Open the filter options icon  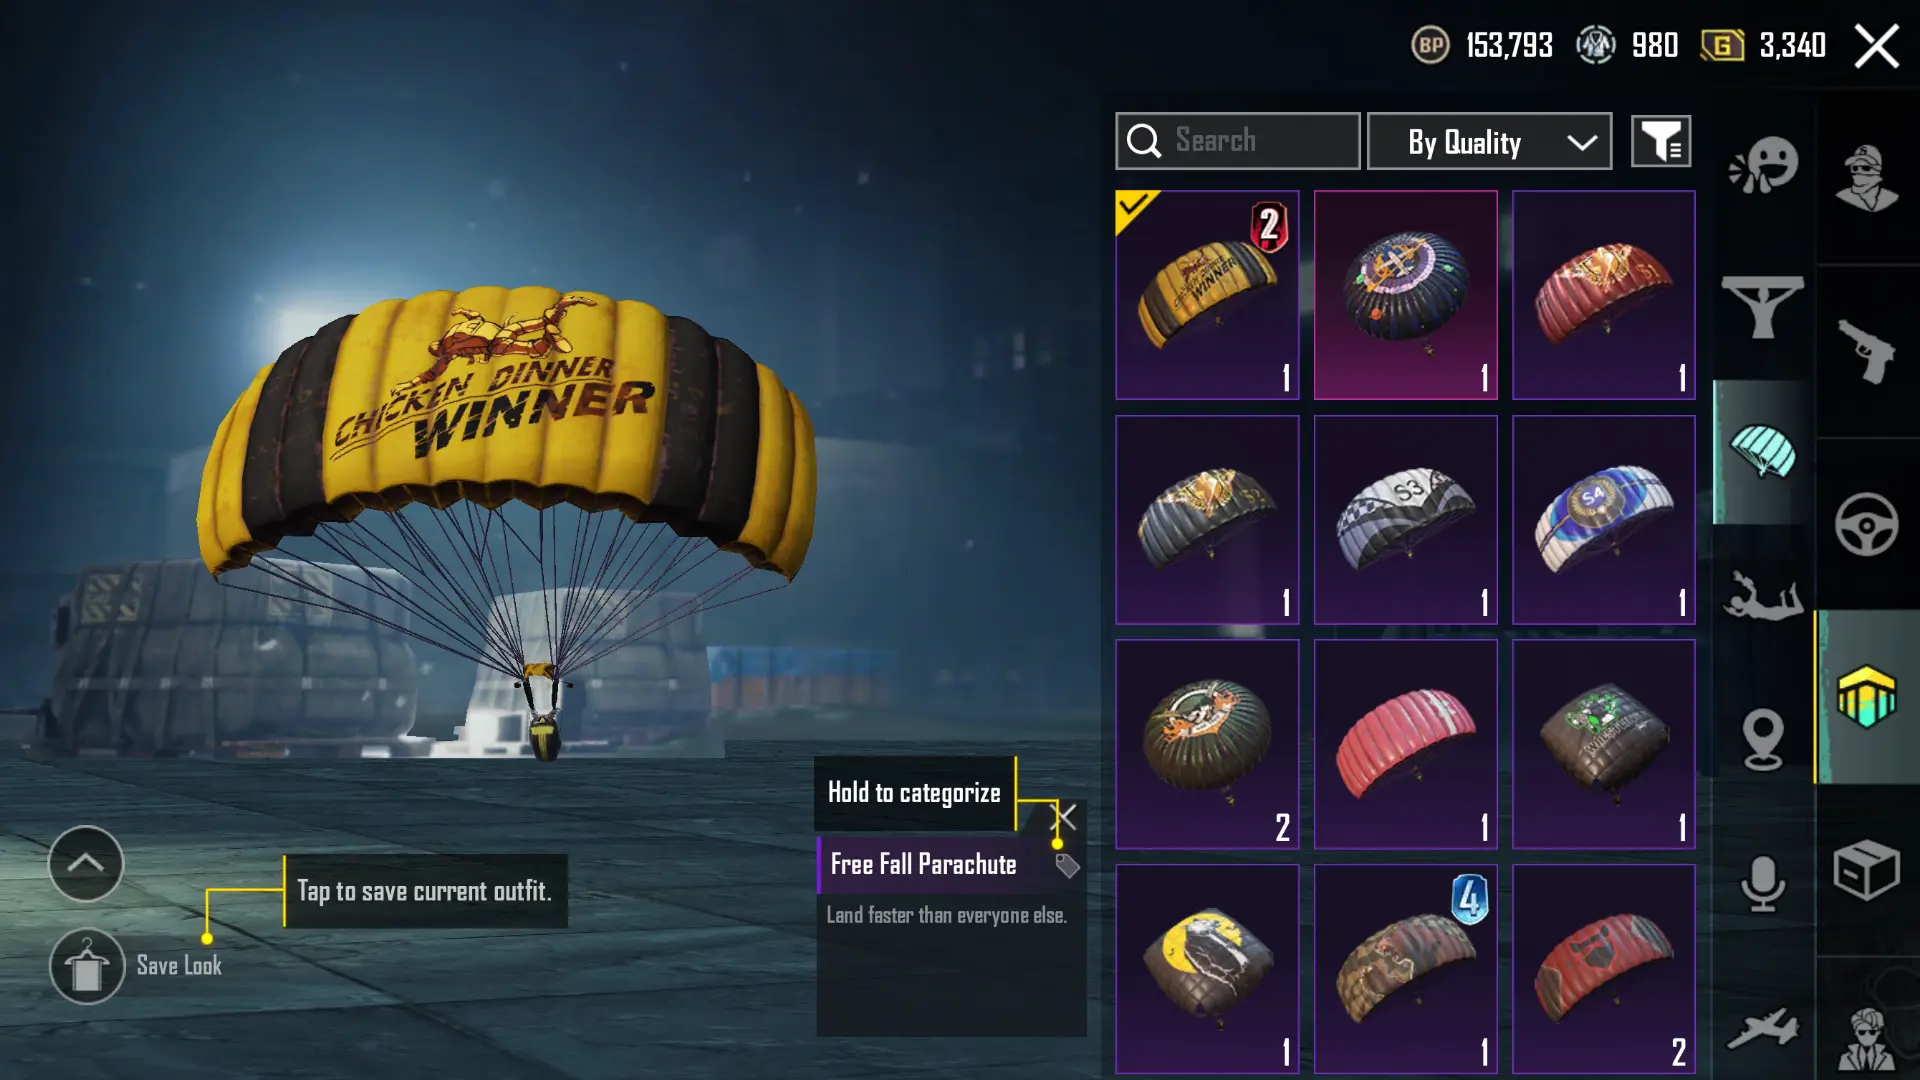(x=1661, y=141)
